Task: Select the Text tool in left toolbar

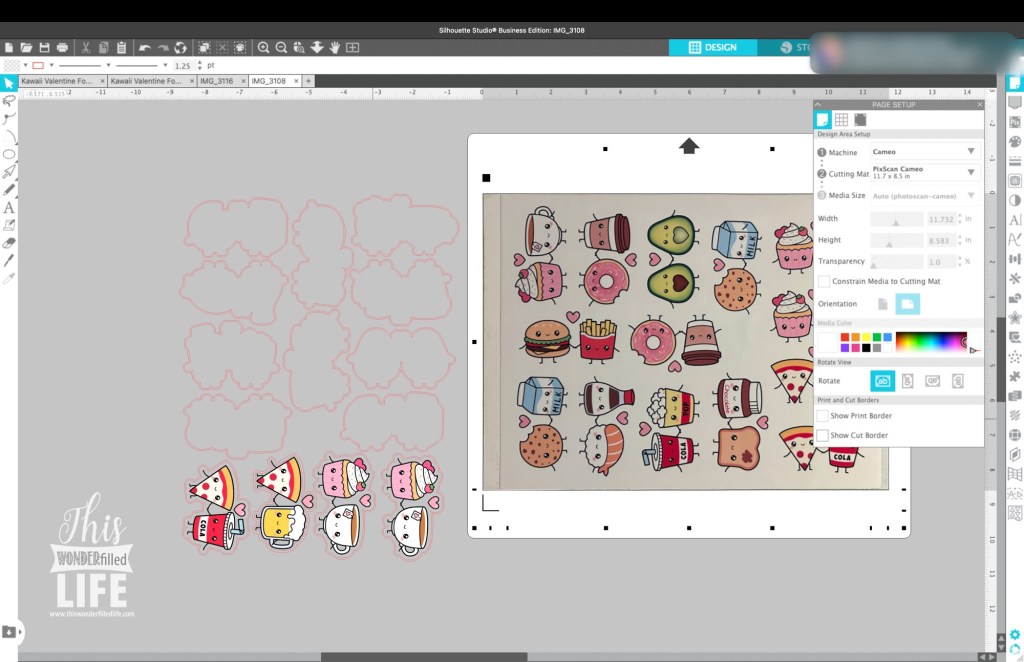Action: [9, 207]
